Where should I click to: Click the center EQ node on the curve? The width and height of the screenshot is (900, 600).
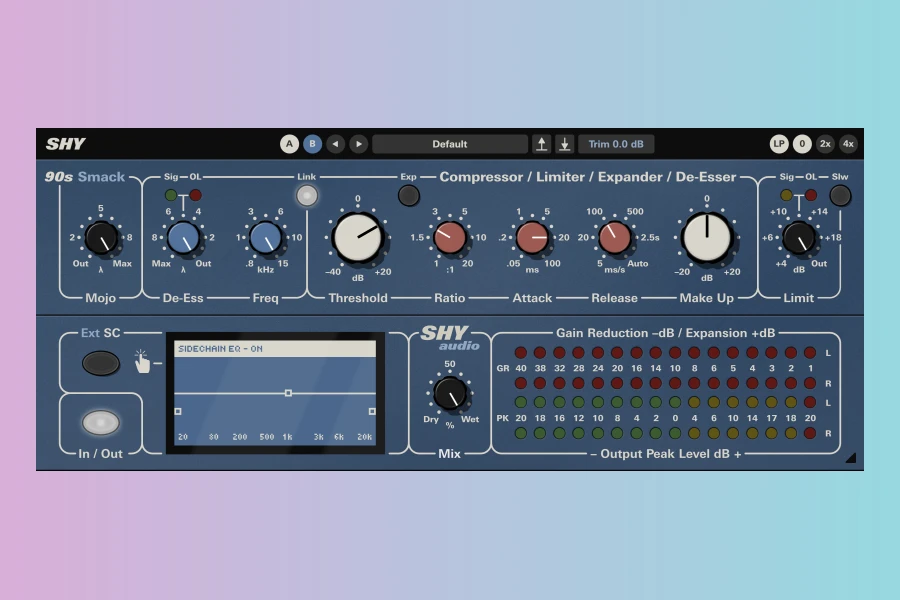click(x=288, y=393)
